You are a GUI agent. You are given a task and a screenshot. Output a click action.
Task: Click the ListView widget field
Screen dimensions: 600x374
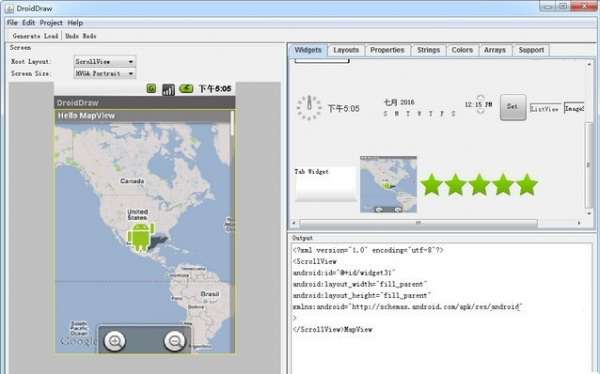point(545,109)
